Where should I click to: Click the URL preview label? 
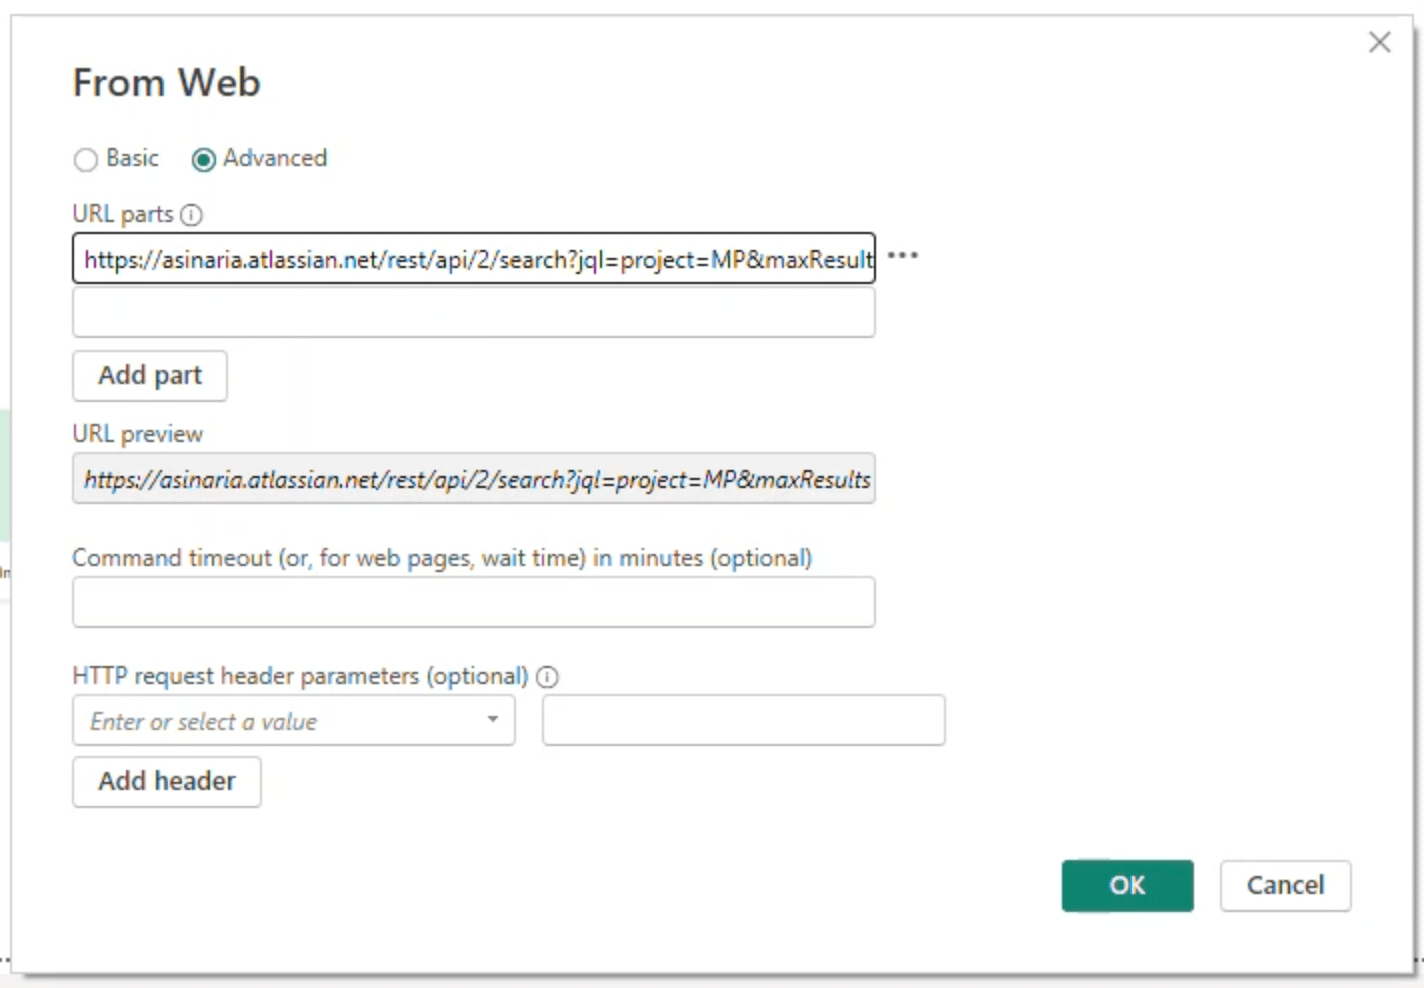(137, 433)
